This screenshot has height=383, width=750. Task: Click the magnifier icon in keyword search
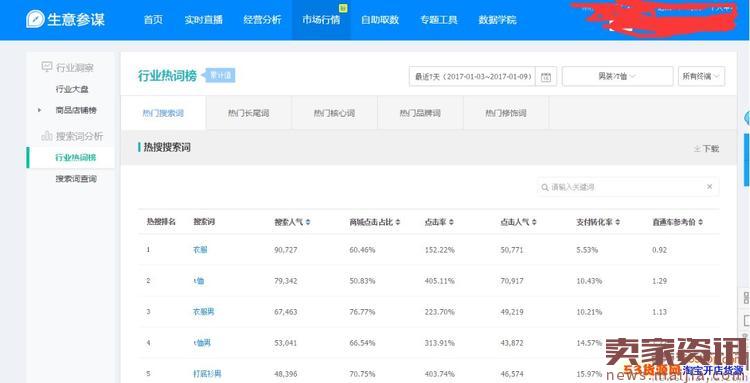click(544, 187)
